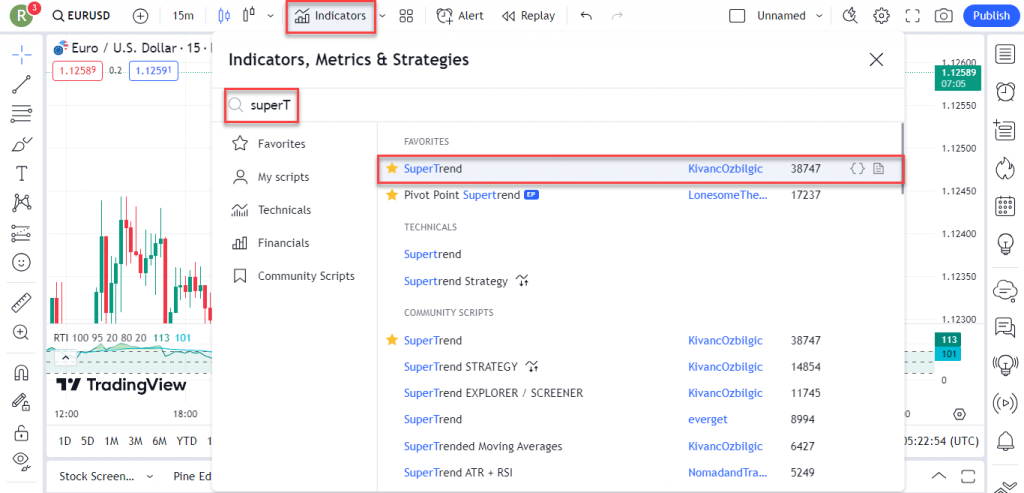Toggle the Unnamed layout checkbox square
1024x493 pixels.
click(737, 16)
